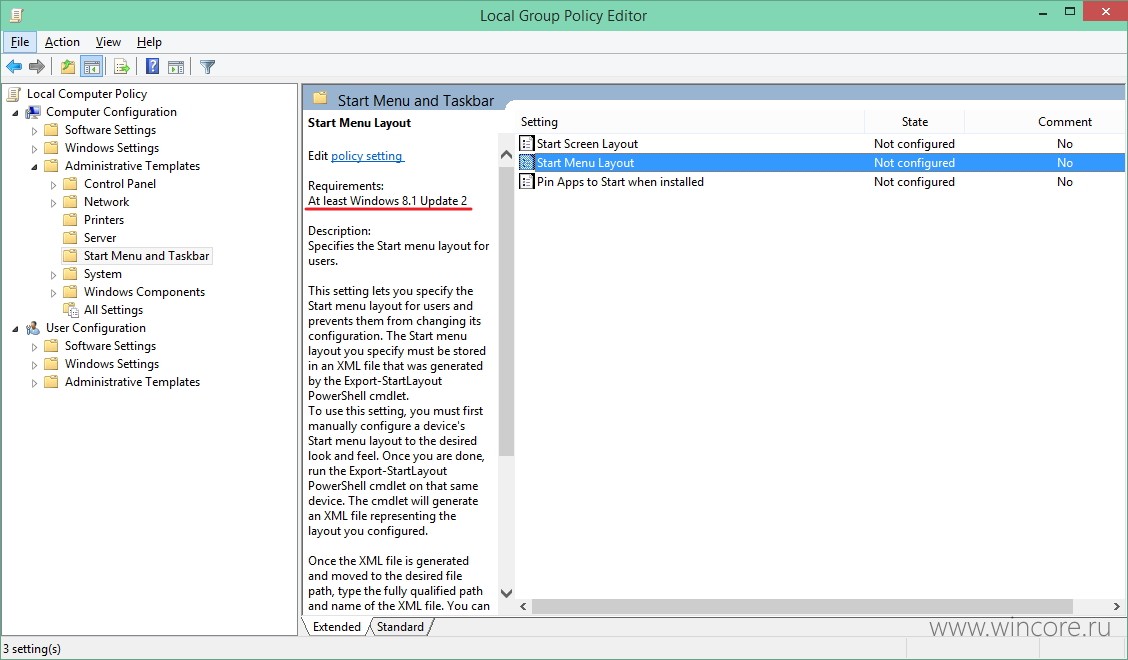Toggle the Show/Hide Console Tree icon

click(x=91, y=67)
